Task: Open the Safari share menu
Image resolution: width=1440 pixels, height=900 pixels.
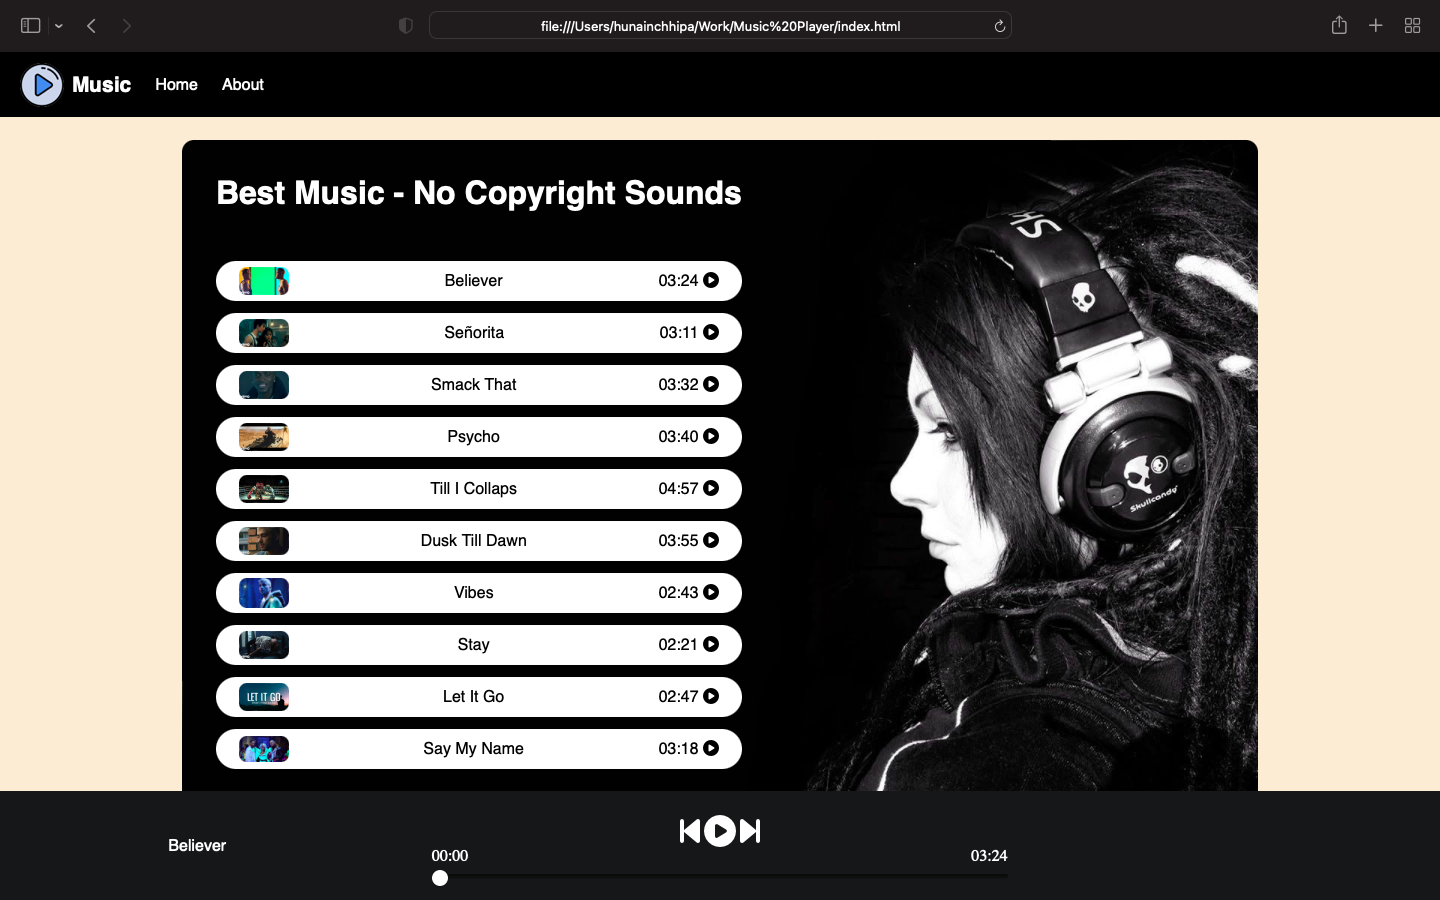Action: tap(1339, 26)
